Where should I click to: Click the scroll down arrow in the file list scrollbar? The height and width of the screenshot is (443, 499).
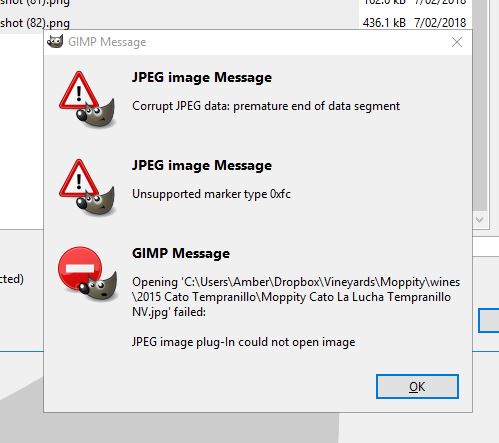(x=480, y=220)
